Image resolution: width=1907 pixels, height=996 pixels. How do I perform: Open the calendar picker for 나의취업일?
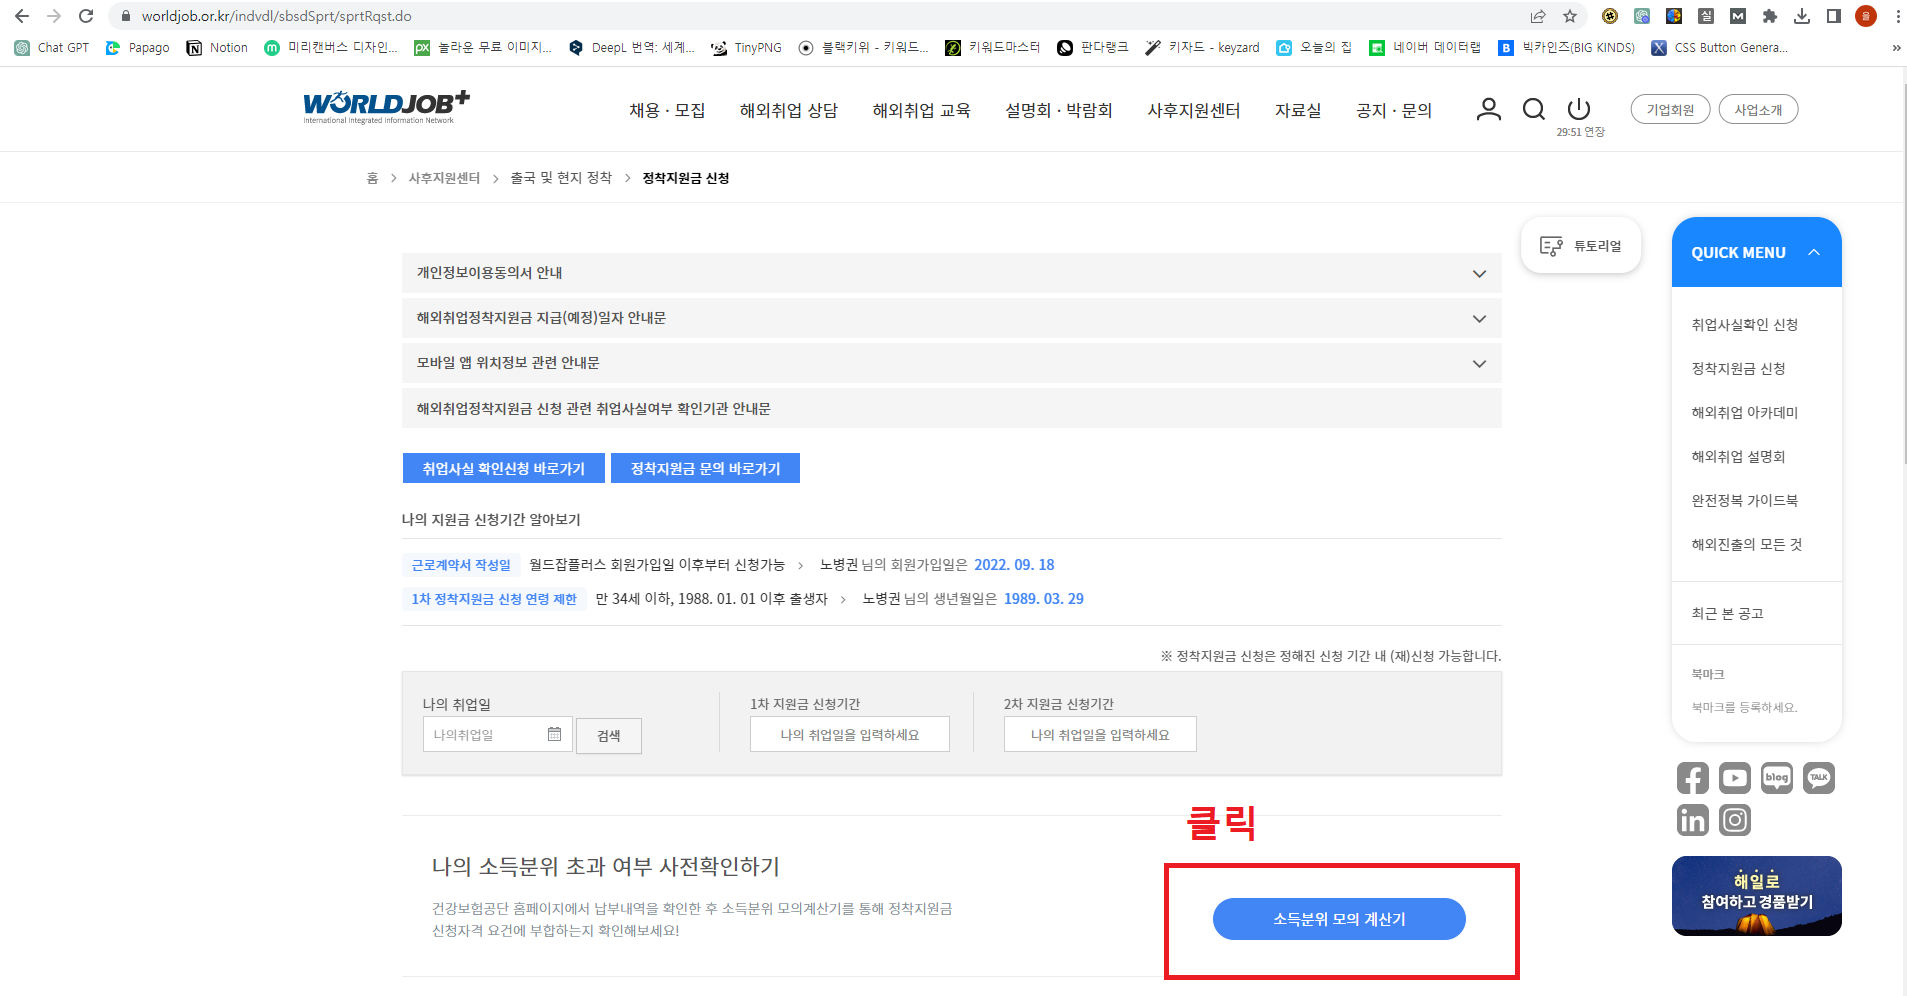(x=556, y=733)
